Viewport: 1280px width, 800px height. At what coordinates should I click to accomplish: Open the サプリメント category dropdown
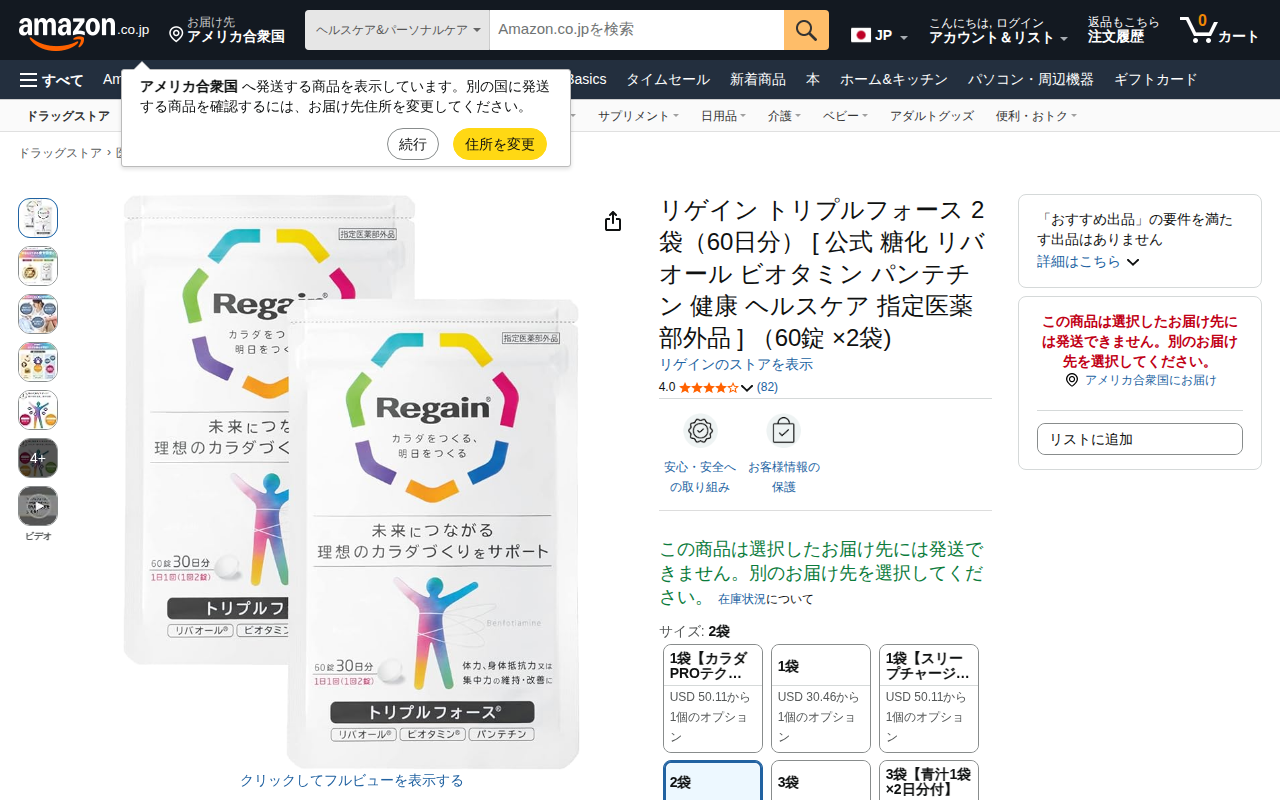click(x=638, y=116)
